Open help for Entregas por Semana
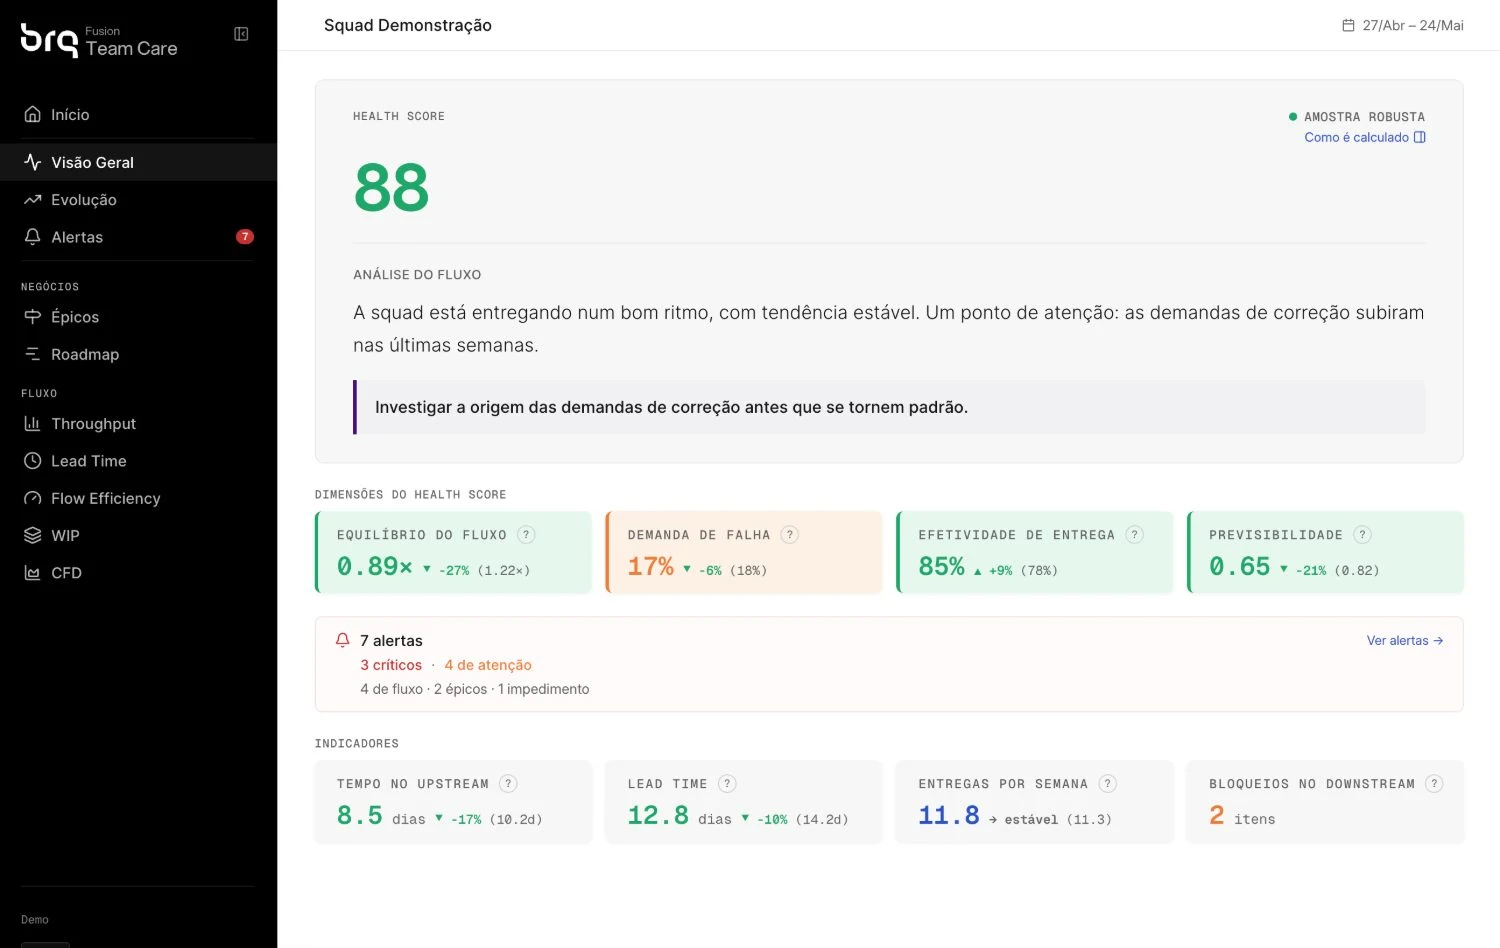 pos(1107,784)
